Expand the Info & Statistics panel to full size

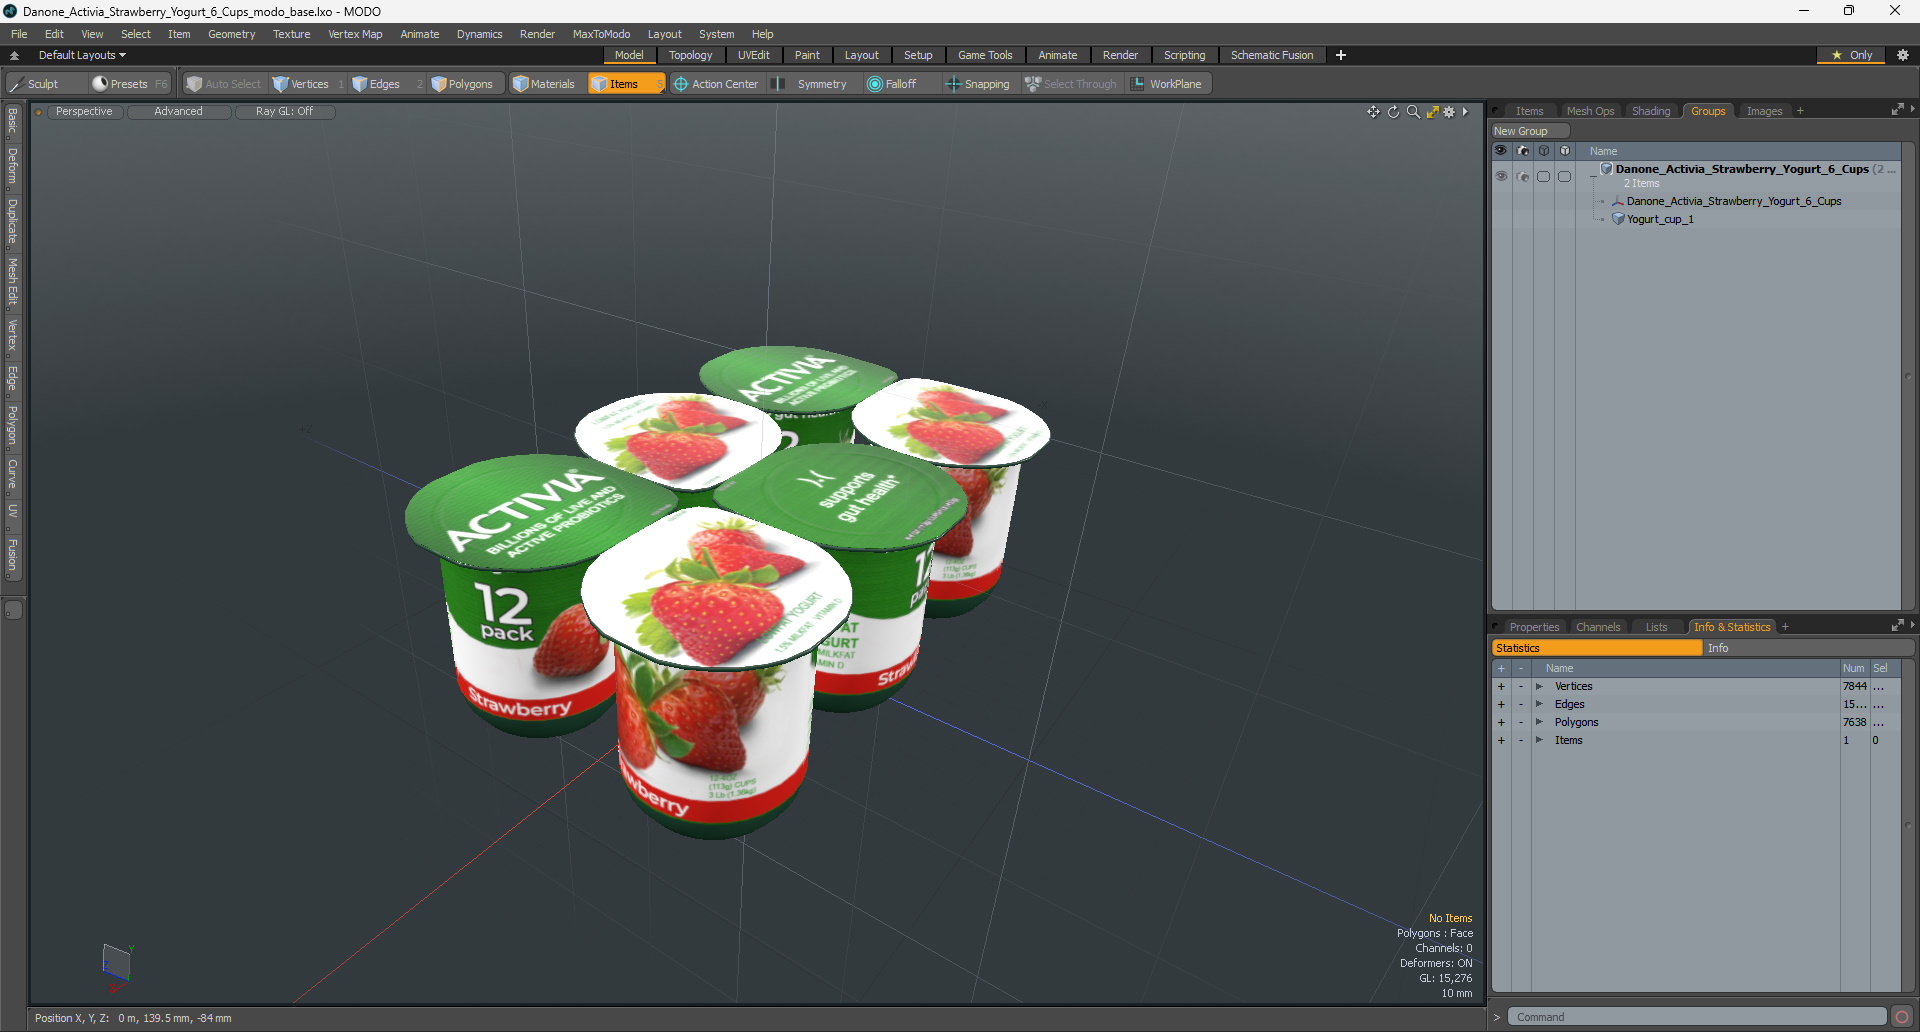coord(1897,626)
